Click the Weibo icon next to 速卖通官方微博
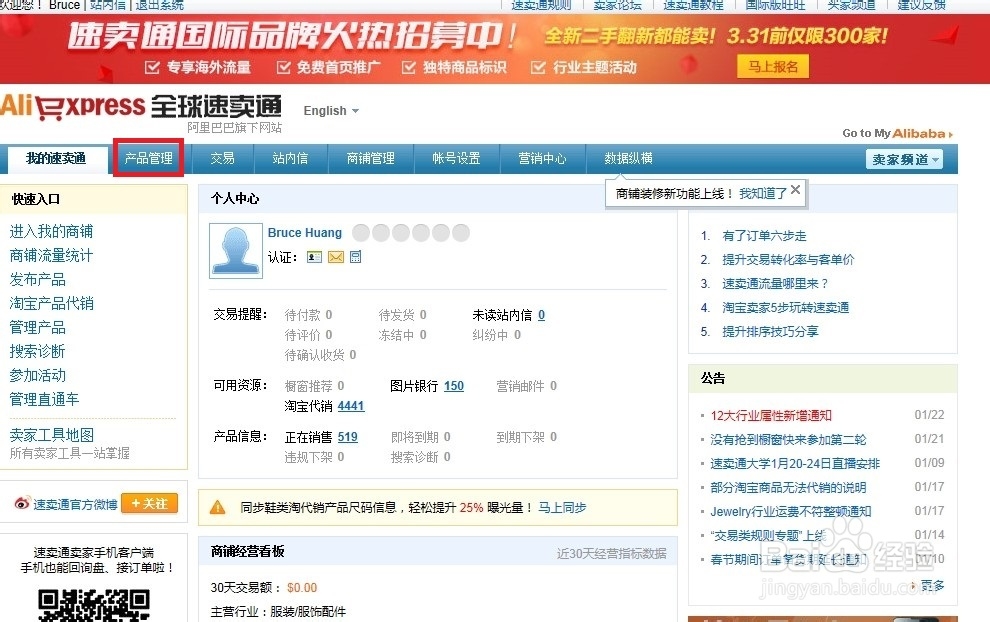Viewport: 990px width, 622px height. [22, 503]
